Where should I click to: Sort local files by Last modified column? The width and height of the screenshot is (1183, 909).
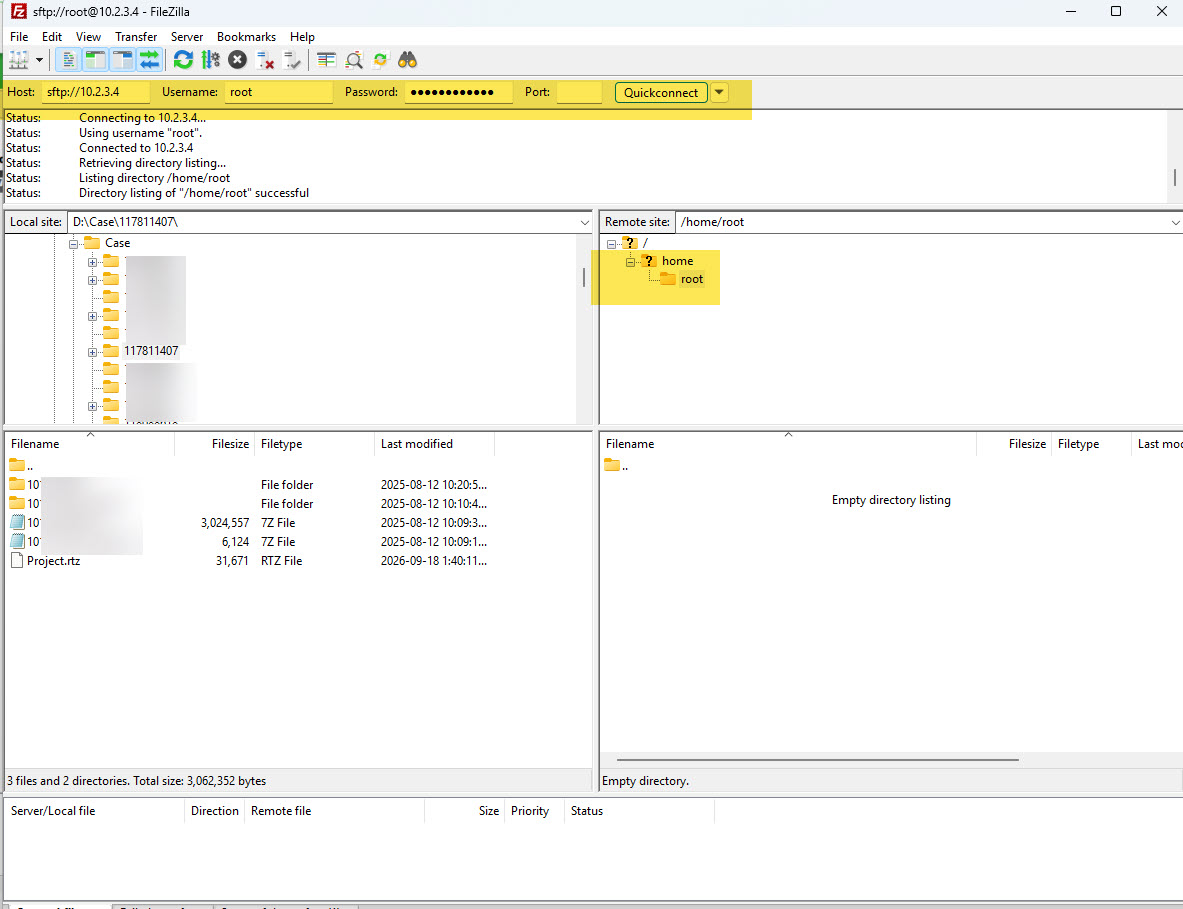pos(435,444)
